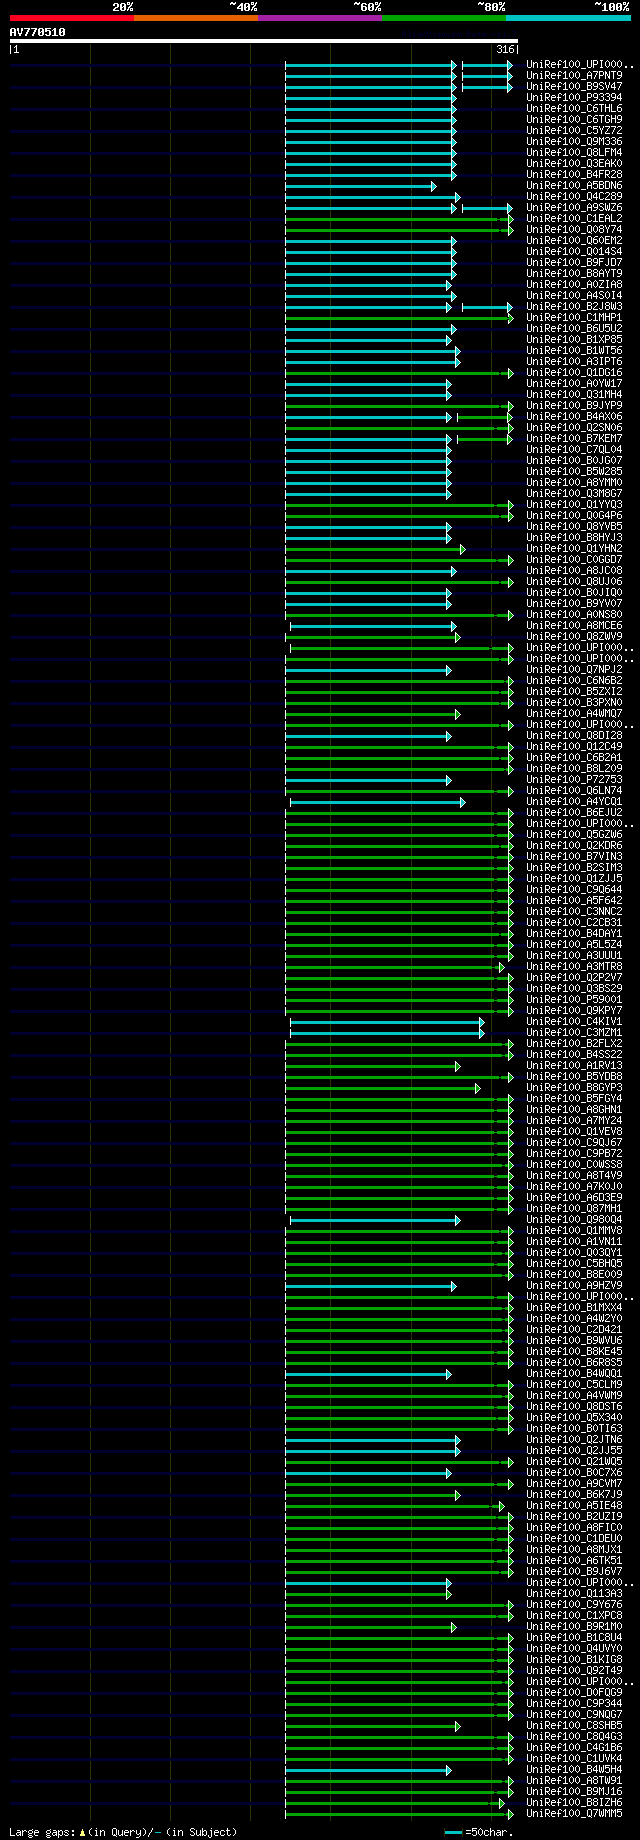Select label UniRef100_B2J8W3
The width and height of the screenshot is (640, 1840).
click(574, 307)
